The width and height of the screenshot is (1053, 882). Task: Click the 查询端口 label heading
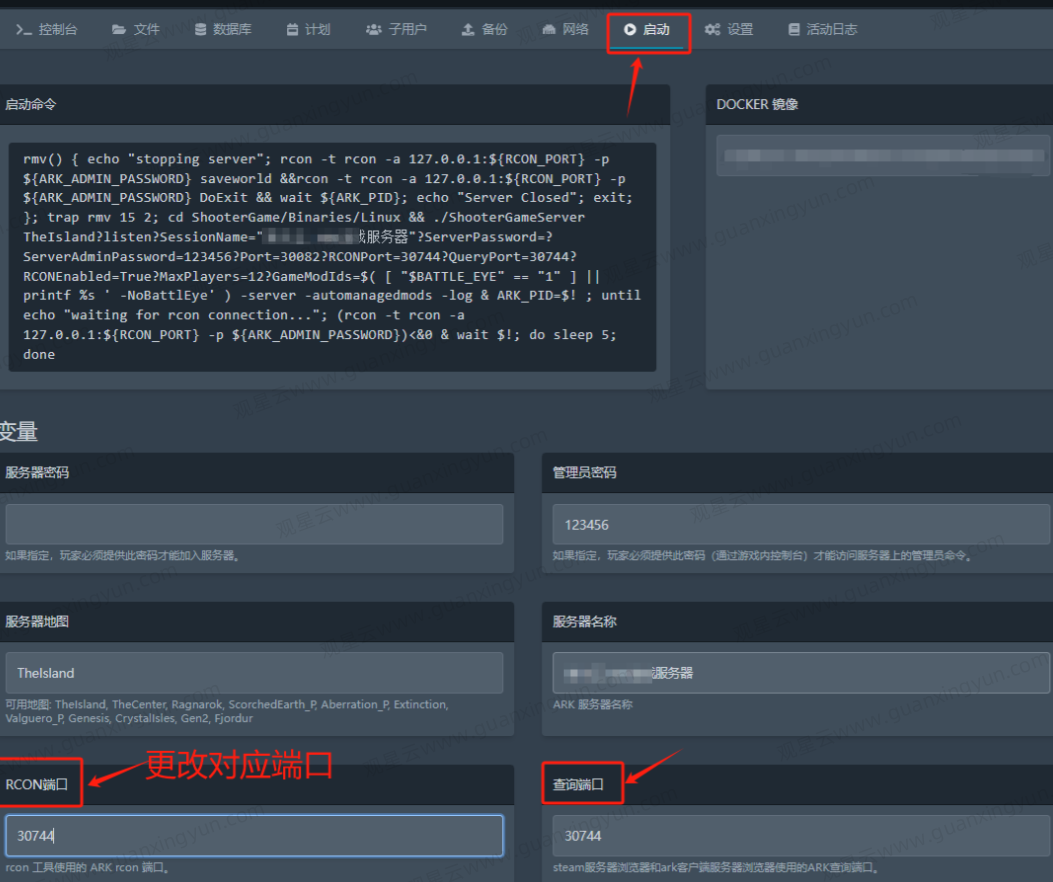click(579, 785)
